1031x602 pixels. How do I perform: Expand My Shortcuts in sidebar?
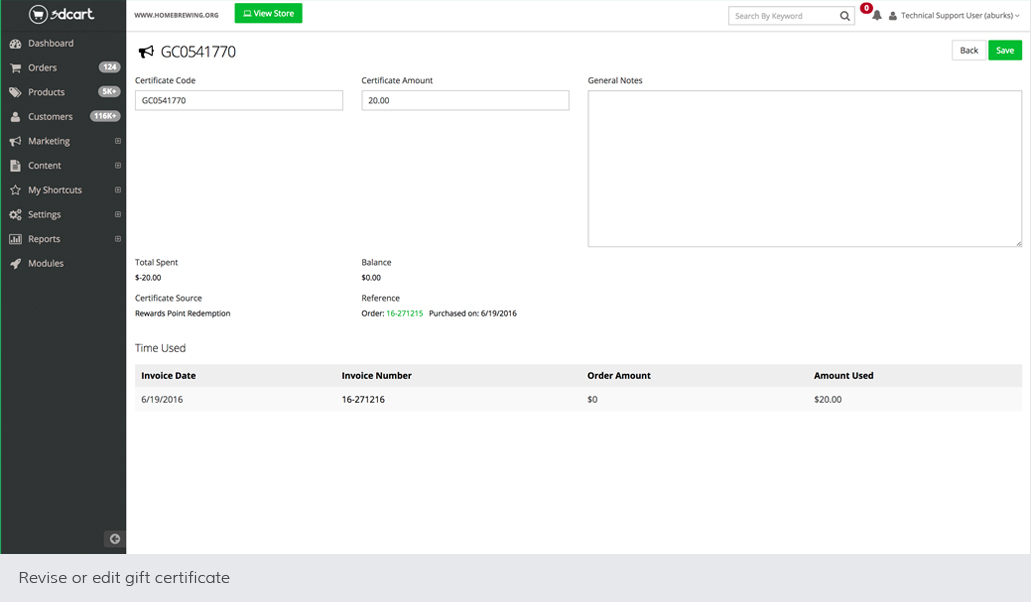117,190
